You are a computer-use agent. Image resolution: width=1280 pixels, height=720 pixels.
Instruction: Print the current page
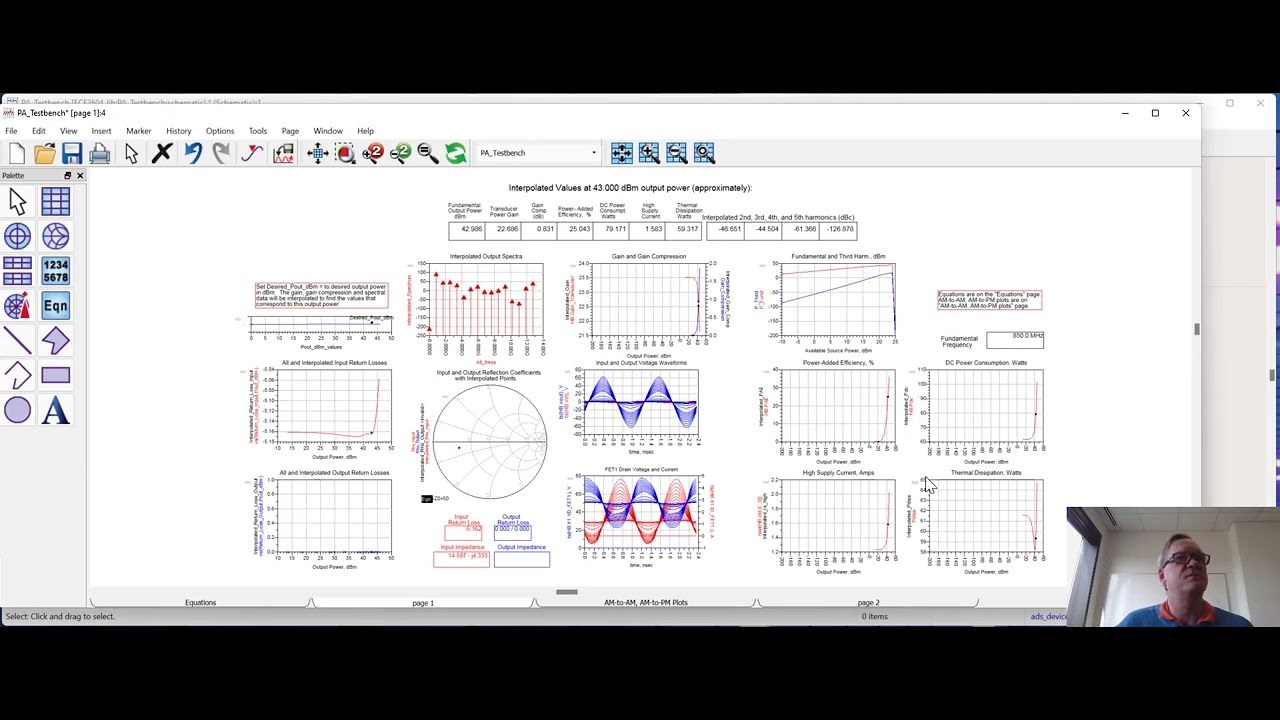click(99, 153)
